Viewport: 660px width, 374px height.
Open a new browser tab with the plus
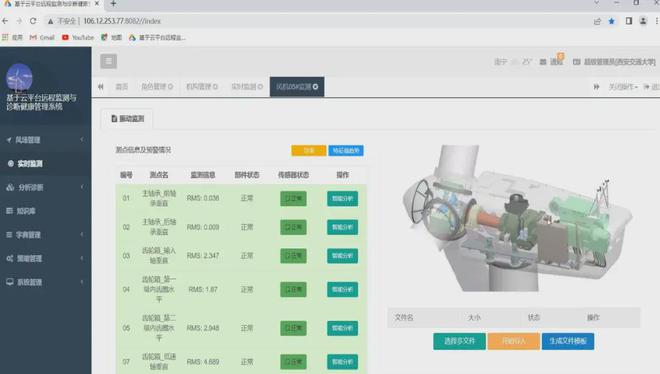[113, 4]
